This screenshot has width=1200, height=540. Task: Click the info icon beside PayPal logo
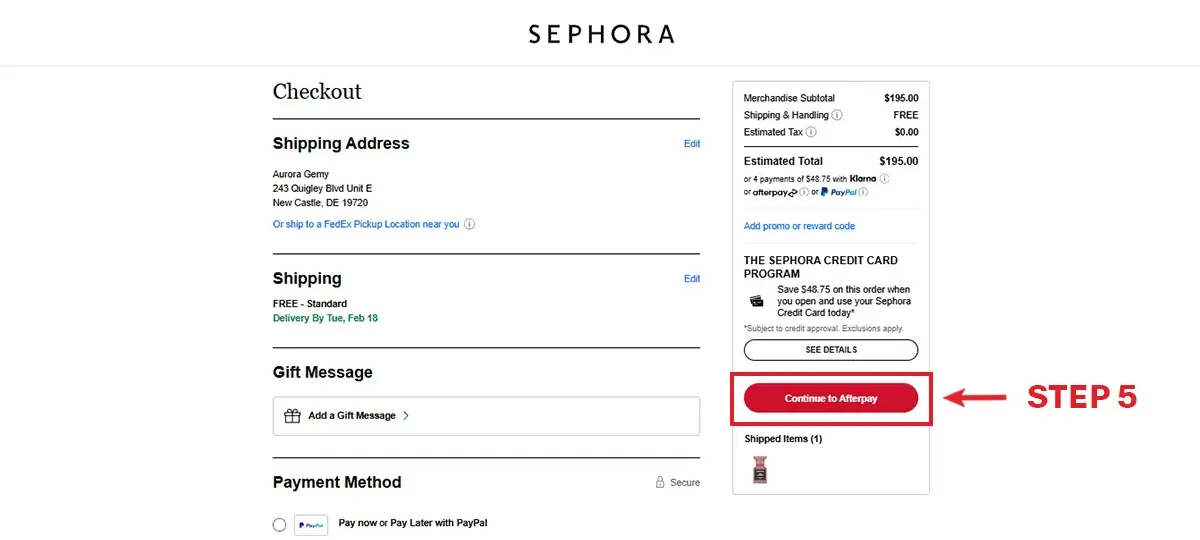click(862, 192)
